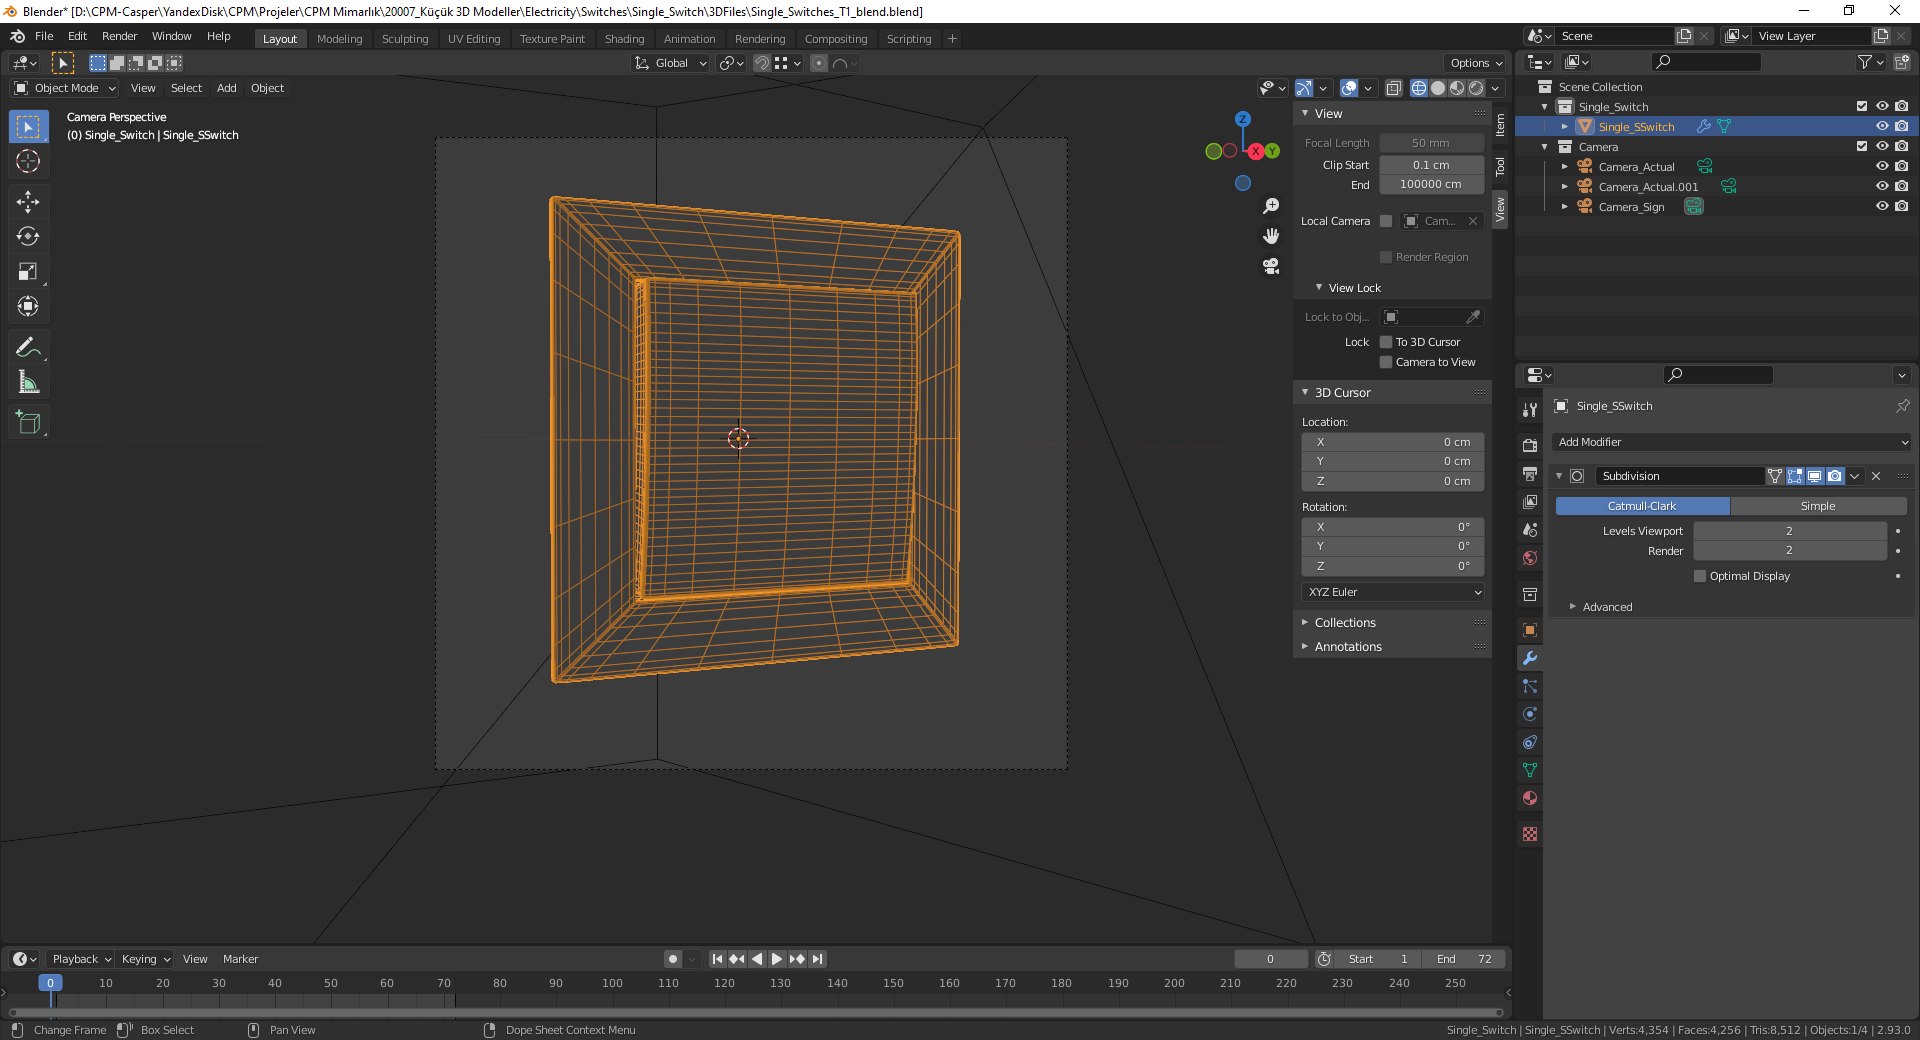Choose the Simple subdivision type button
This screenshot has height=1040, width=1920.
(x=1817, y=506)
